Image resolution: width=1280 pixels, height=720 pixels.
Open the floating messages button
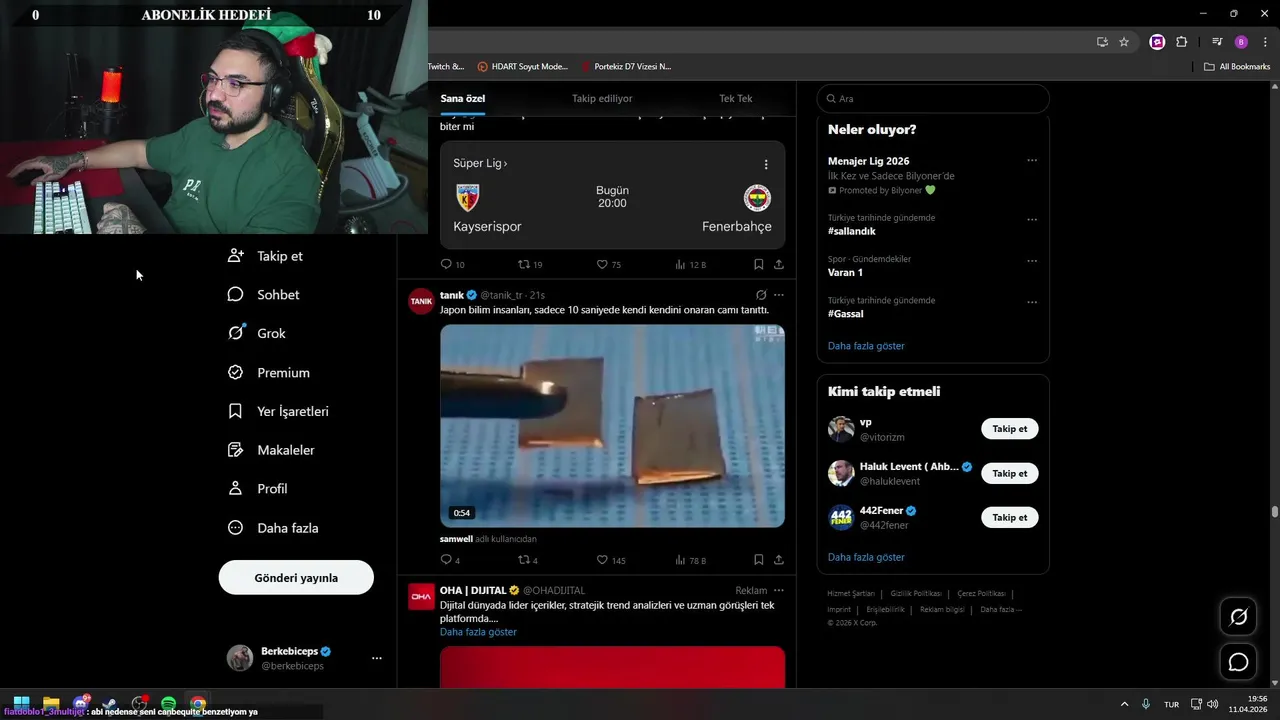click(x=1238, y=662)
